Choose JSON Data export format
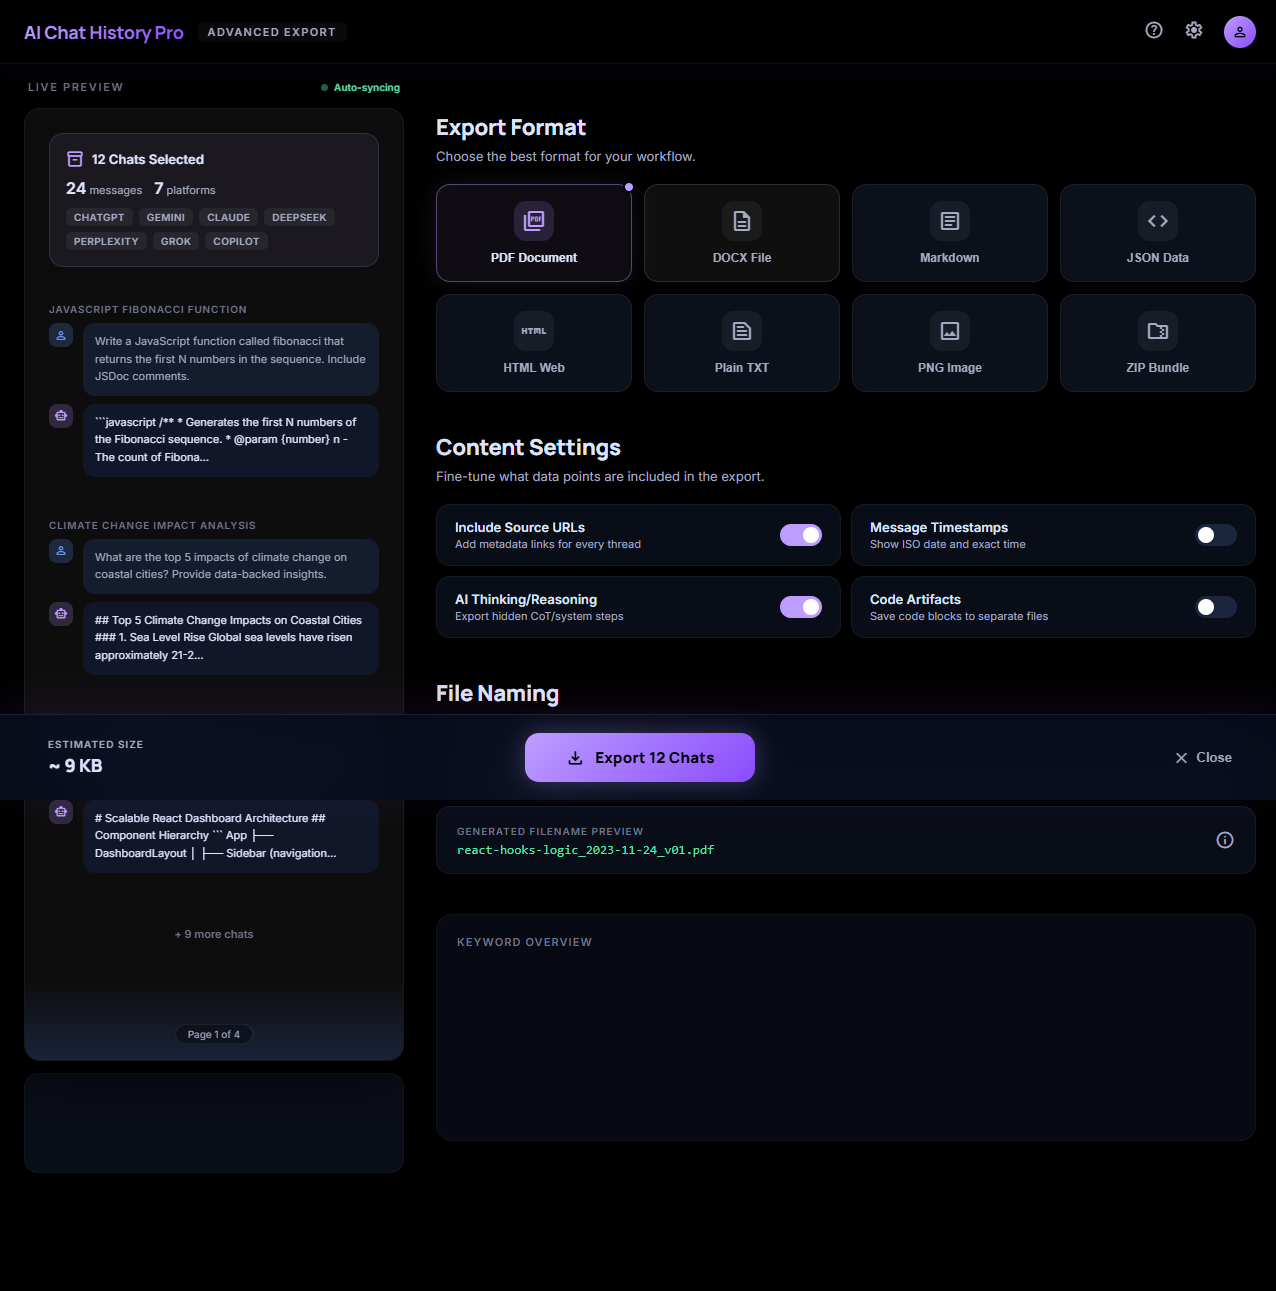 (1158, 233)
